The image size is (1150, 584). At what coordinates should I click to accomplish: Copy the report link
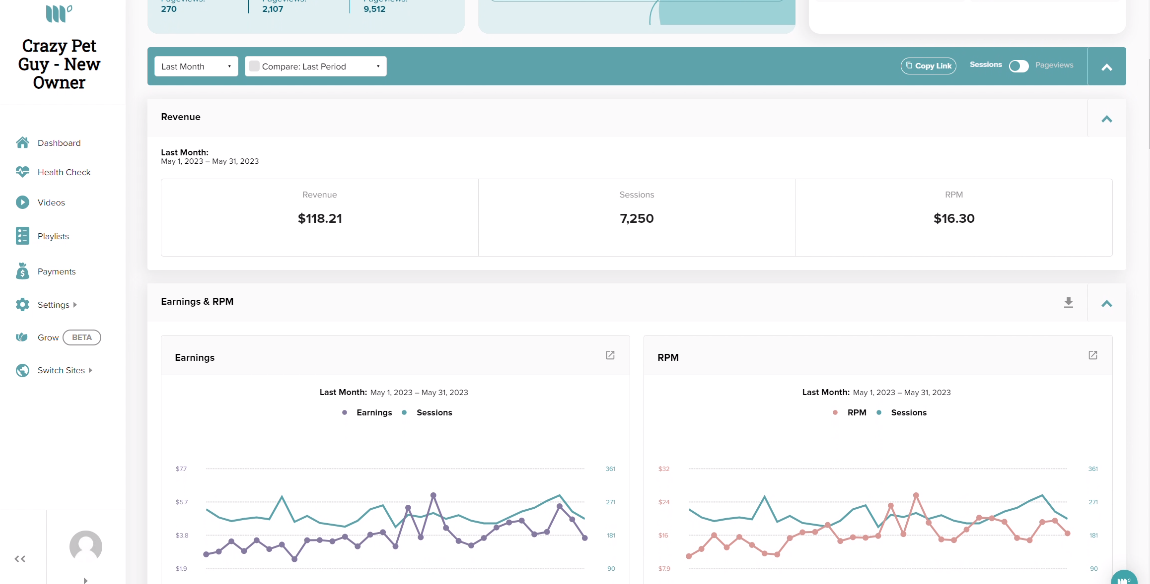929,66
